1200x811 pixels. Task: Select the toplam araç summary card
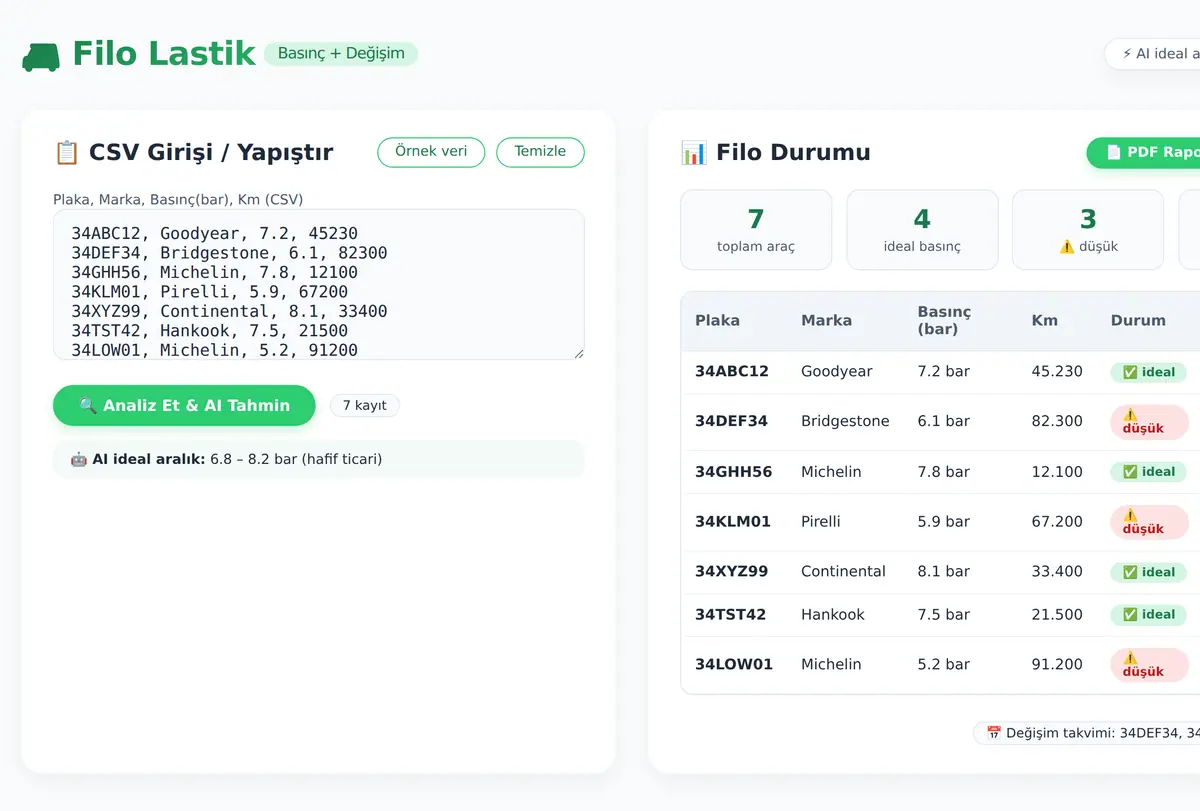756,230
